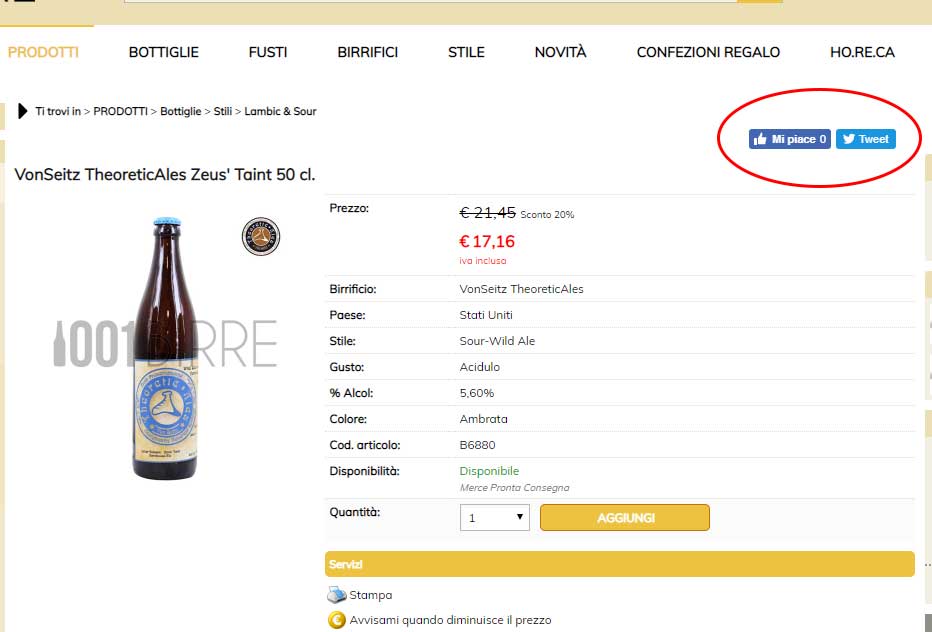Click the euro coin price alert icon
Viewport: 932px width, 632px height.
coord(336,620)
